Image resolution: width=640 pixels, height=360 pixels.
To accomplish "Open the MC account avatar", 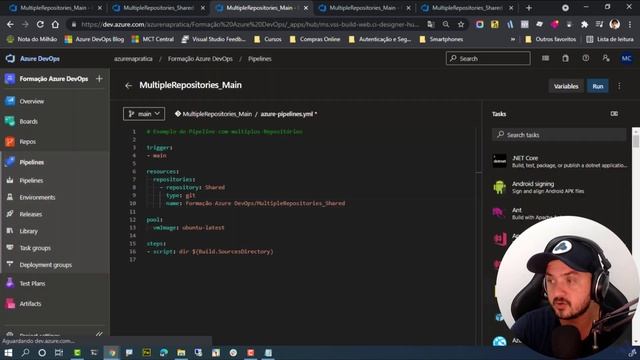I will [x=627, y=58].
